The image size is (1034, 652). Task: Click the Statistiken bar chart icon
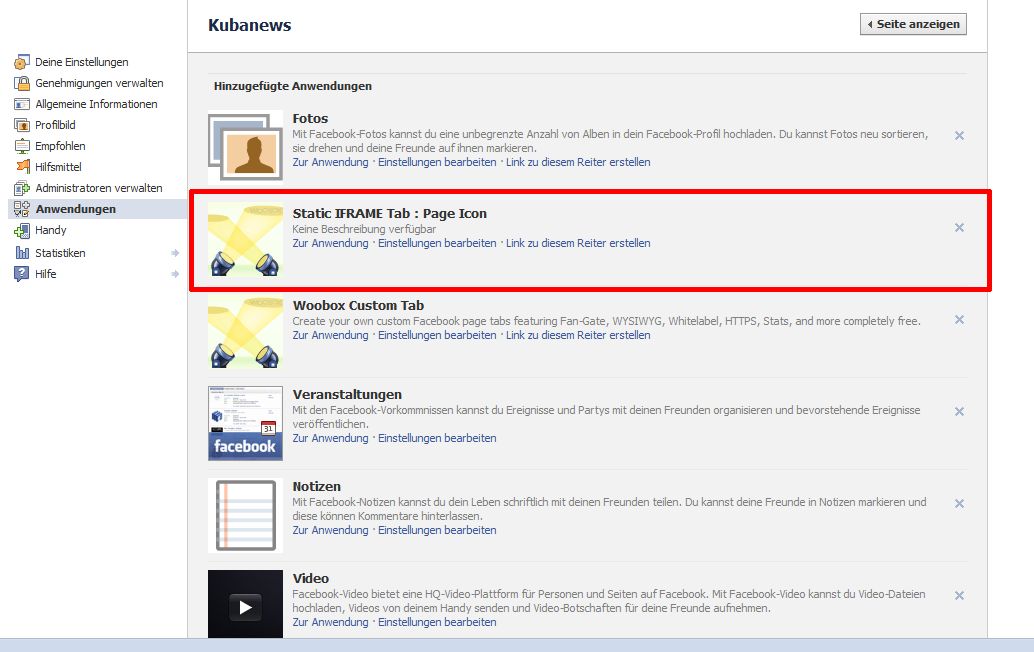click(22, 252)
